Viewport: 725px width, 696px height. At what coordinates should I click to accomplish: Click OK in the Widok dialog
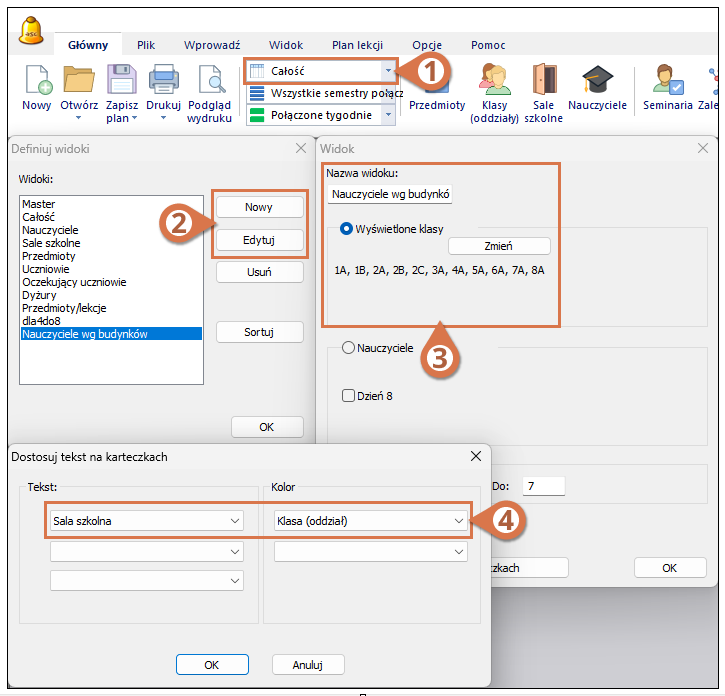pyautogui.click(x=670, y=567)
